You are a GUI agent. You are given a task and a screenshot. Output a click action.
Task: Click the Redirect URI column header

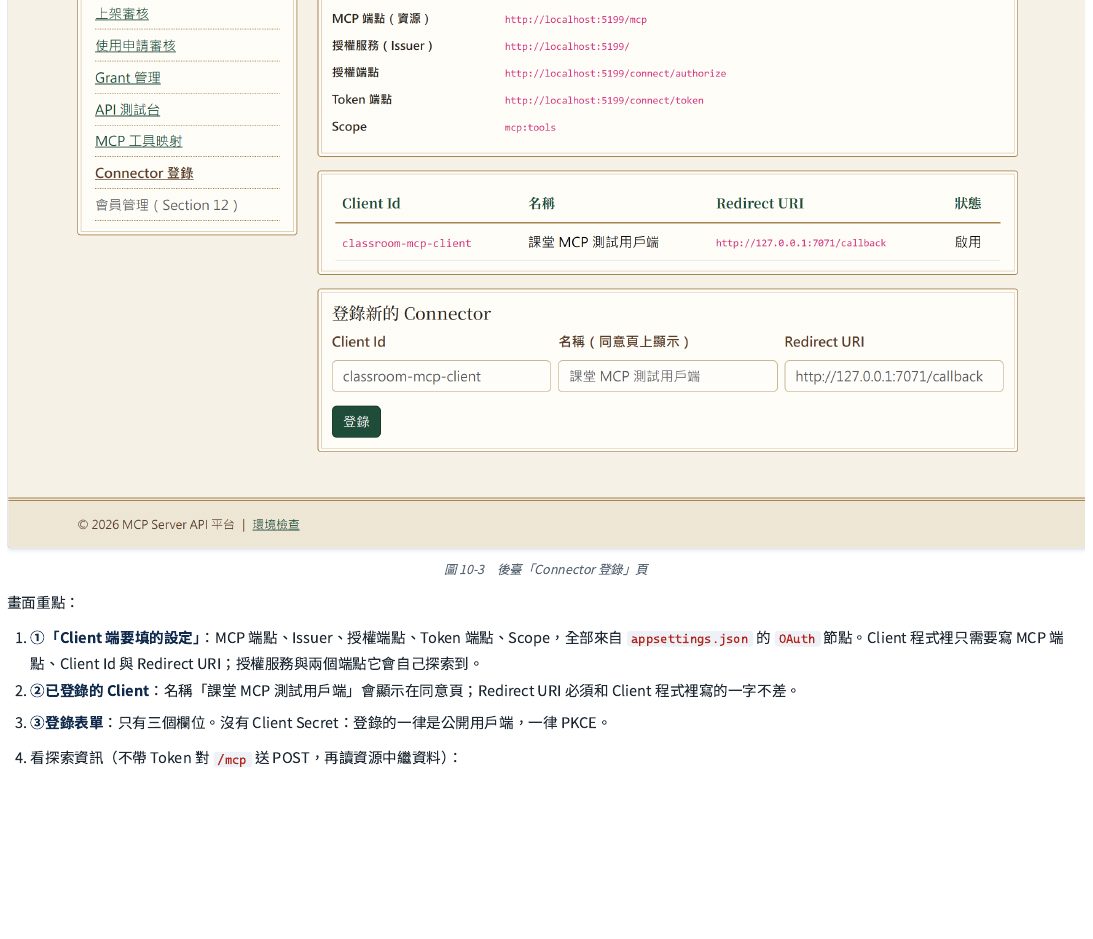point(760,204)
